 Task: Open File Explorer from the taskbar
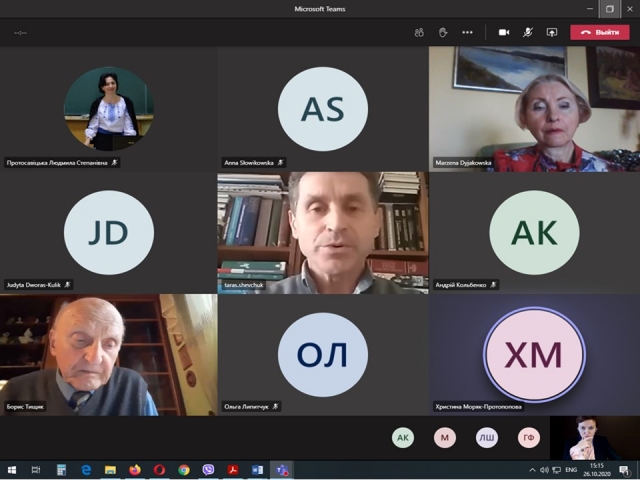click(x=110, y=470)
